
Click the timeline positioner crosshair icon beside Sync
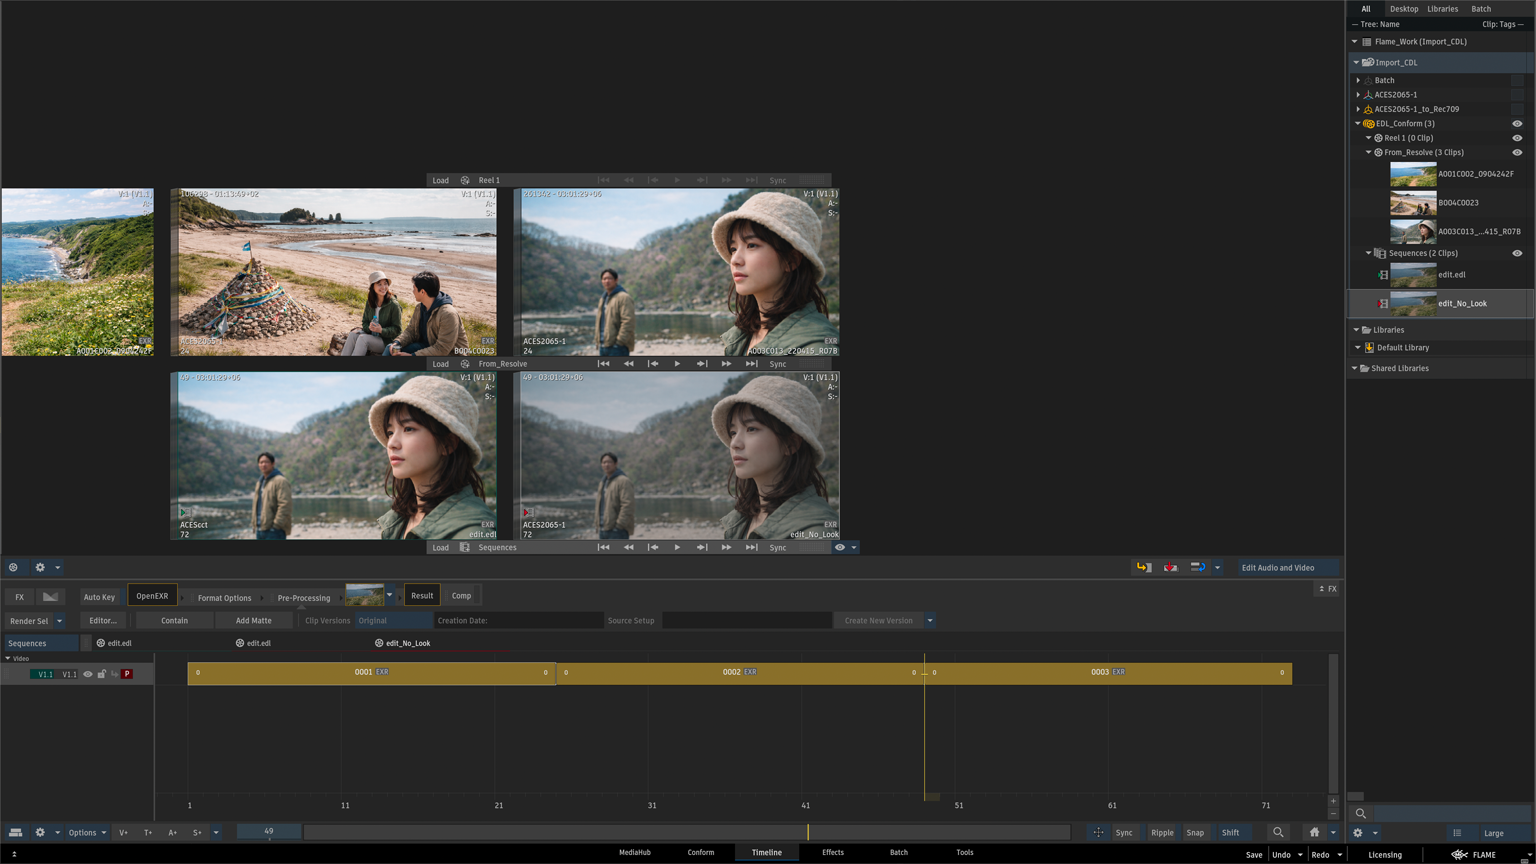pos(1098,832)
